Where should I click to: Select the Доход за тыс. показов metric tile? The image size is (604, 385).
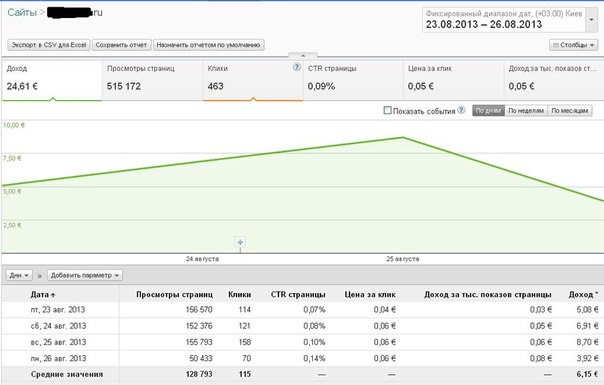click(x=554, y=80)
